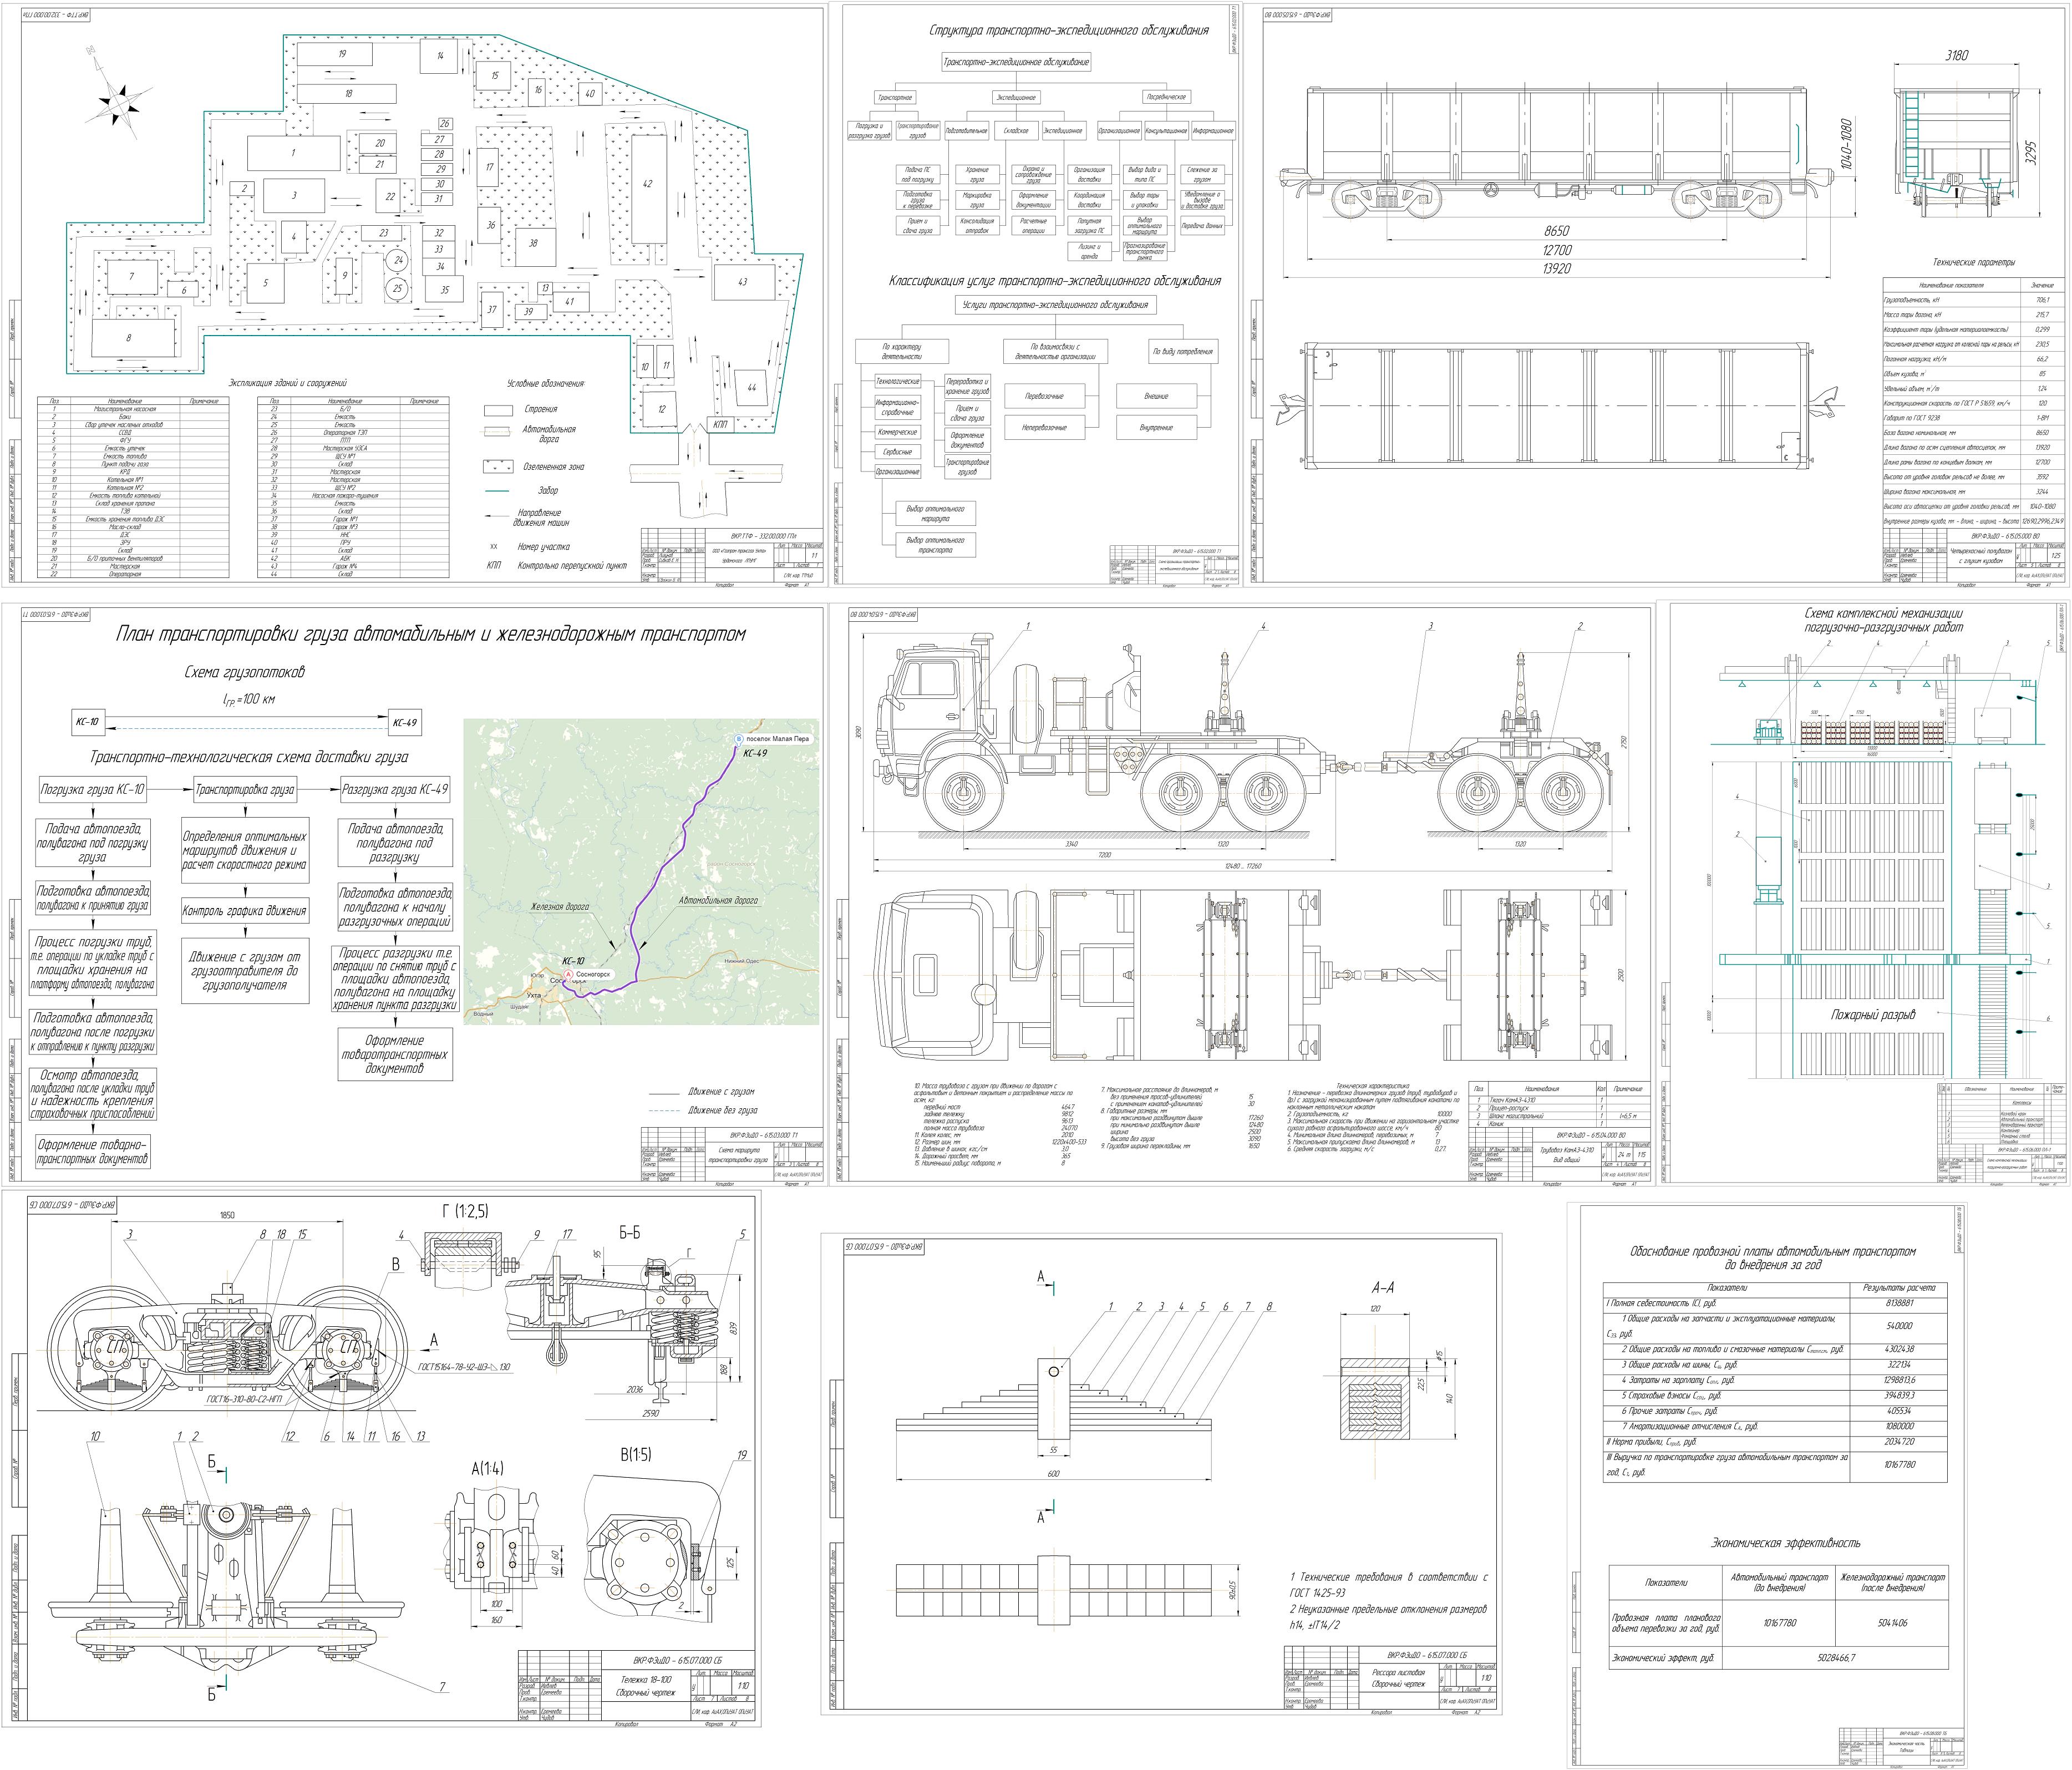Viewport: 2072px width, 1770px height.
Task: Select the КС-10 box in the cargo flow scheme
Action: tap(88, 722)
